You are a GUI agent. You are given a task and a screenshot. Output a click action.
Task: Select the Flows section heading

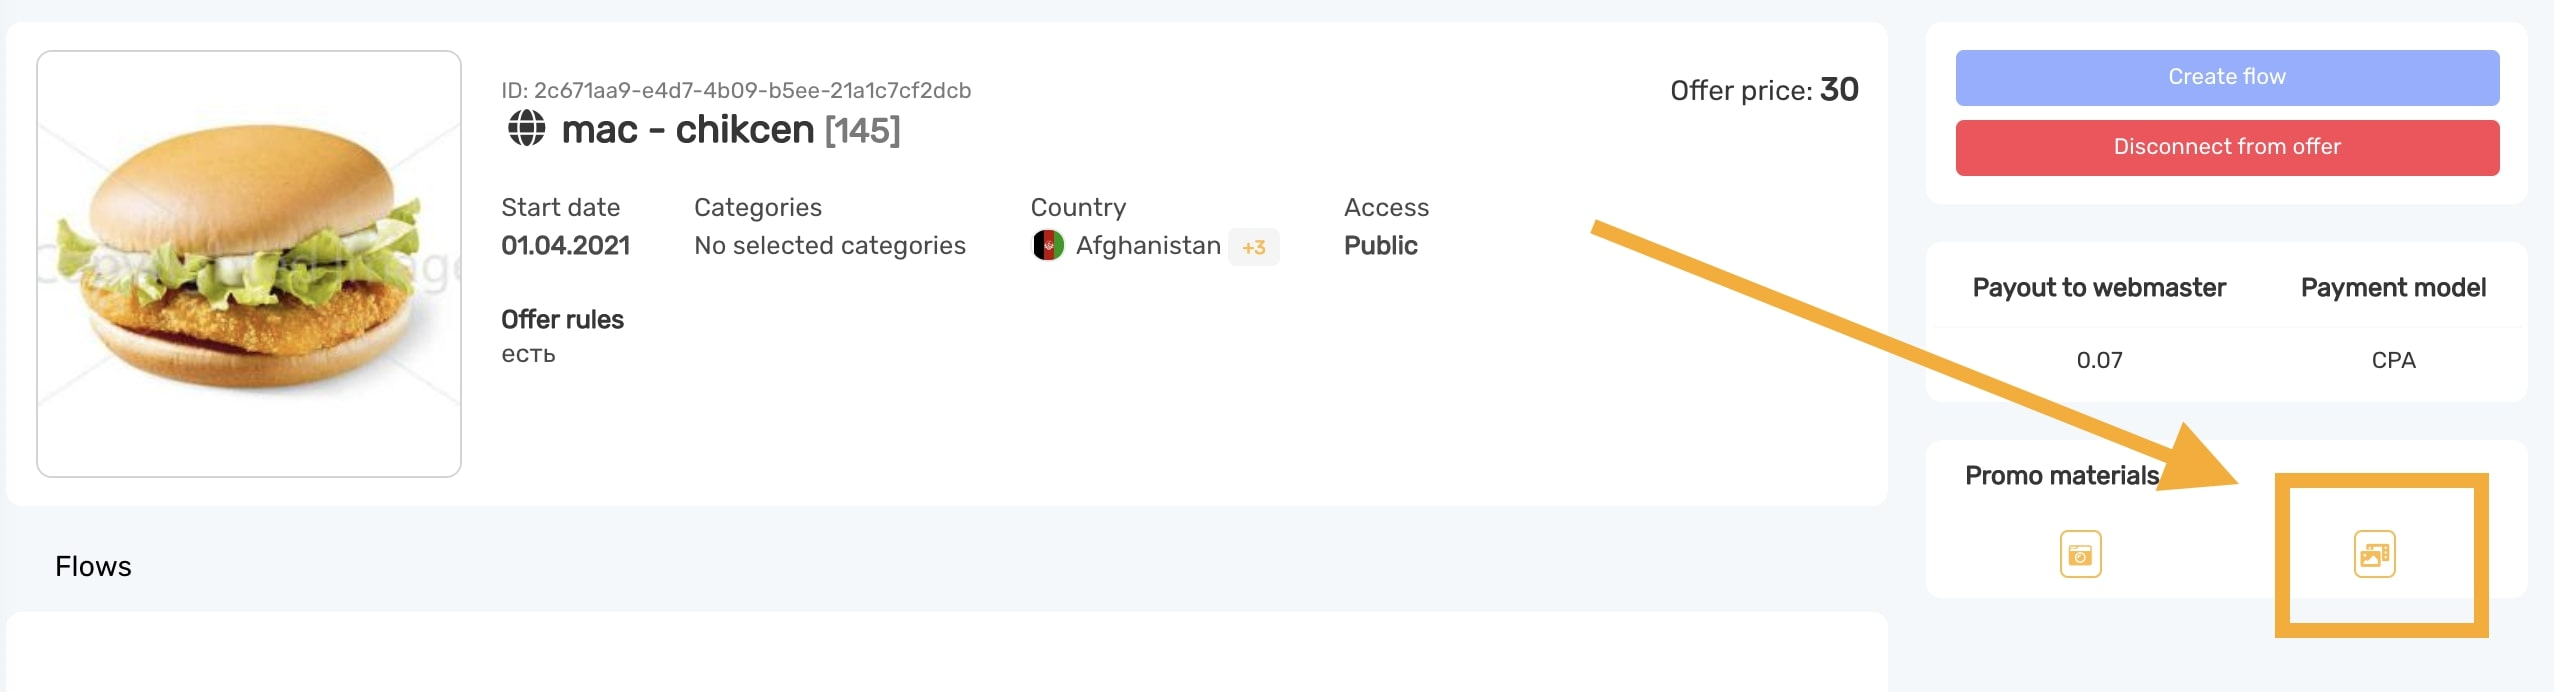93,567
